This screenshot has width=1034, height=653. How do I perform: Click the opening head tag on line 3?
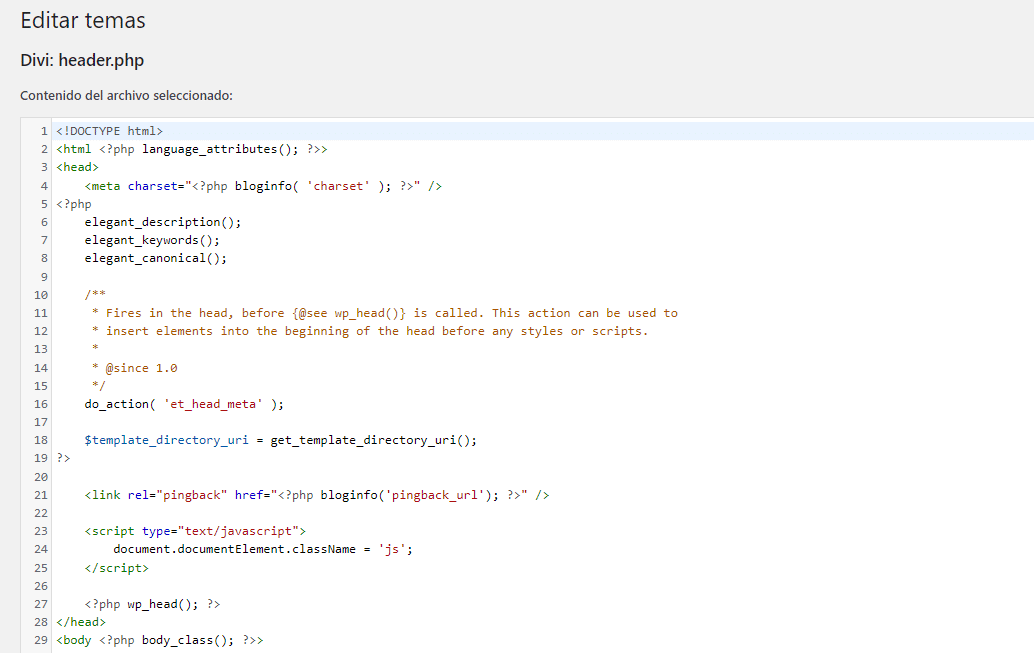click(x=77, y=168)
